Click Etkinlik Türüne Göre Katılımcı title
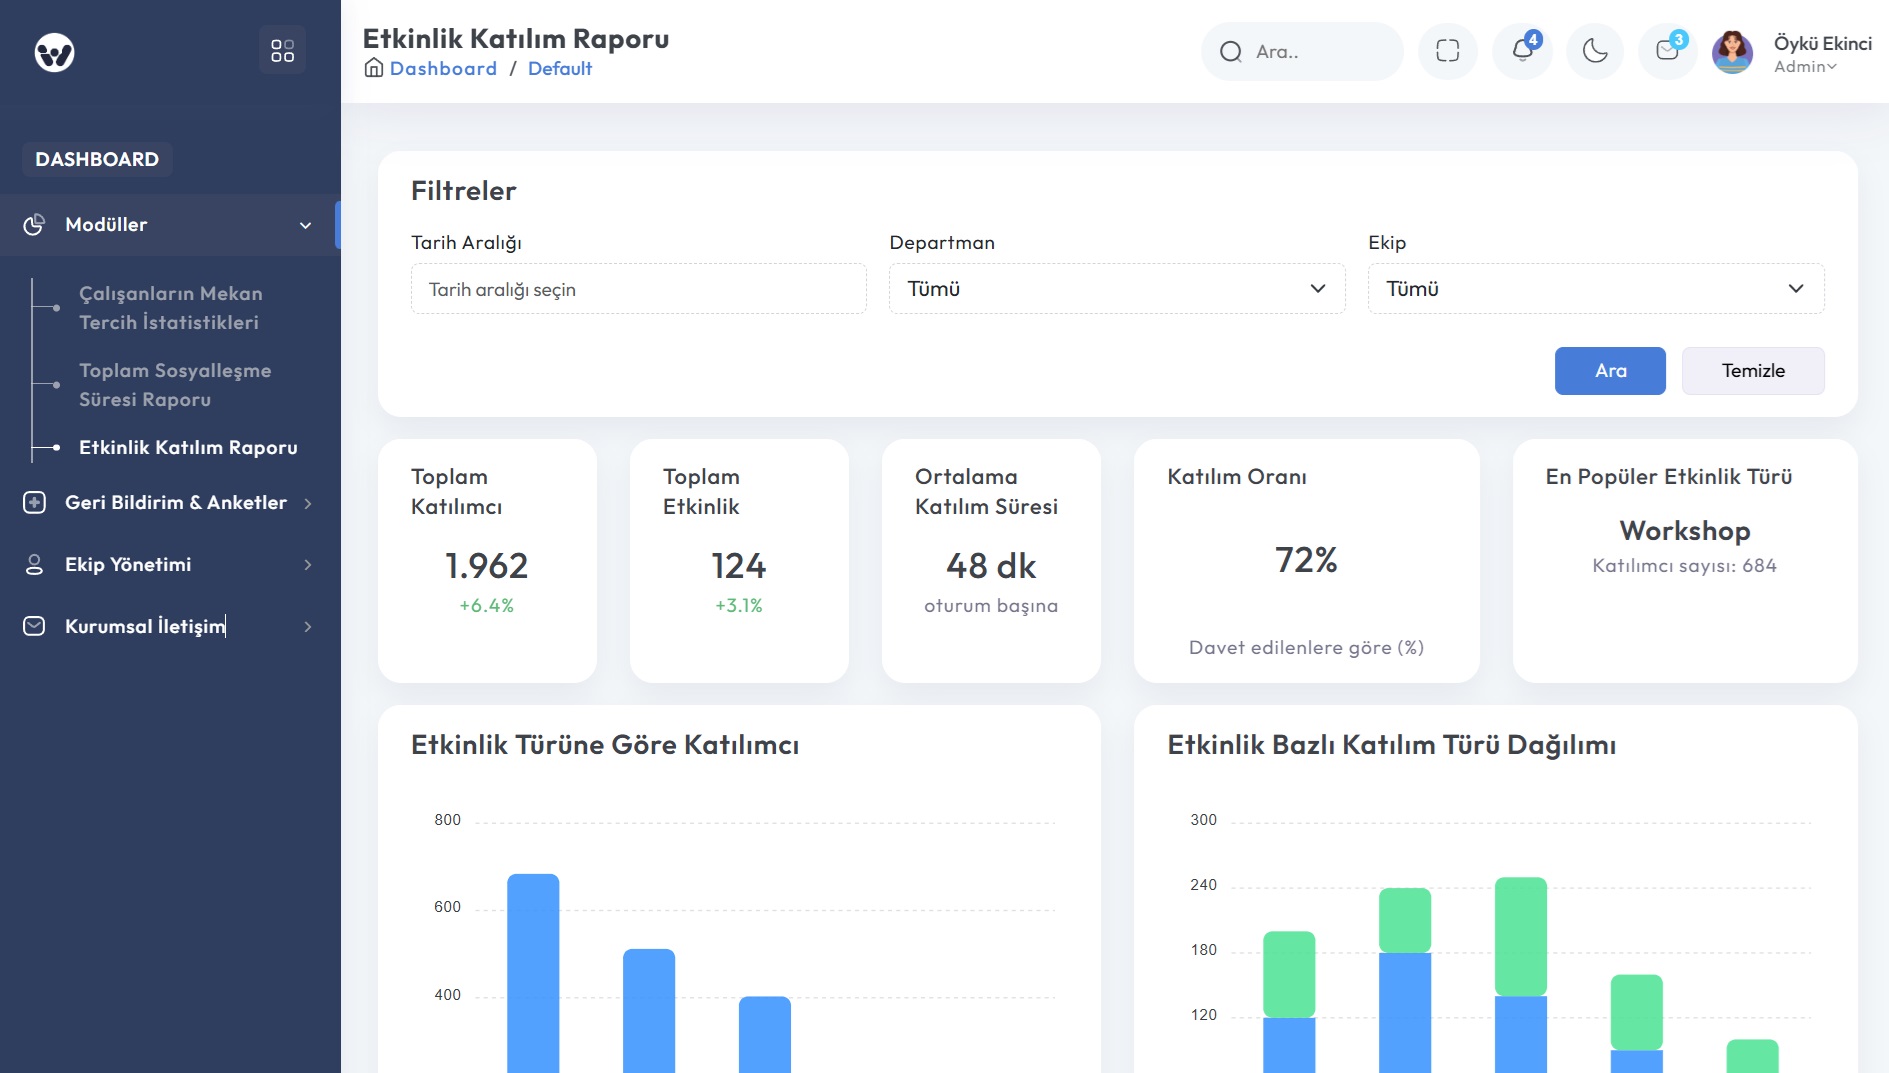The height and width of the screenshot is (1073, 1889). click(605, 745)
